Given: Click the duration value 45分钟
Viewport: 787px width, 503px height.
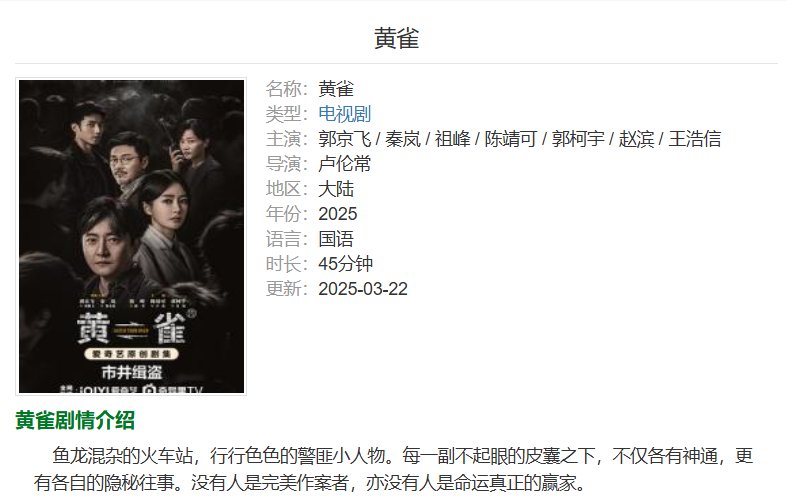Looking at the screenshot, I should coord(345,264).
